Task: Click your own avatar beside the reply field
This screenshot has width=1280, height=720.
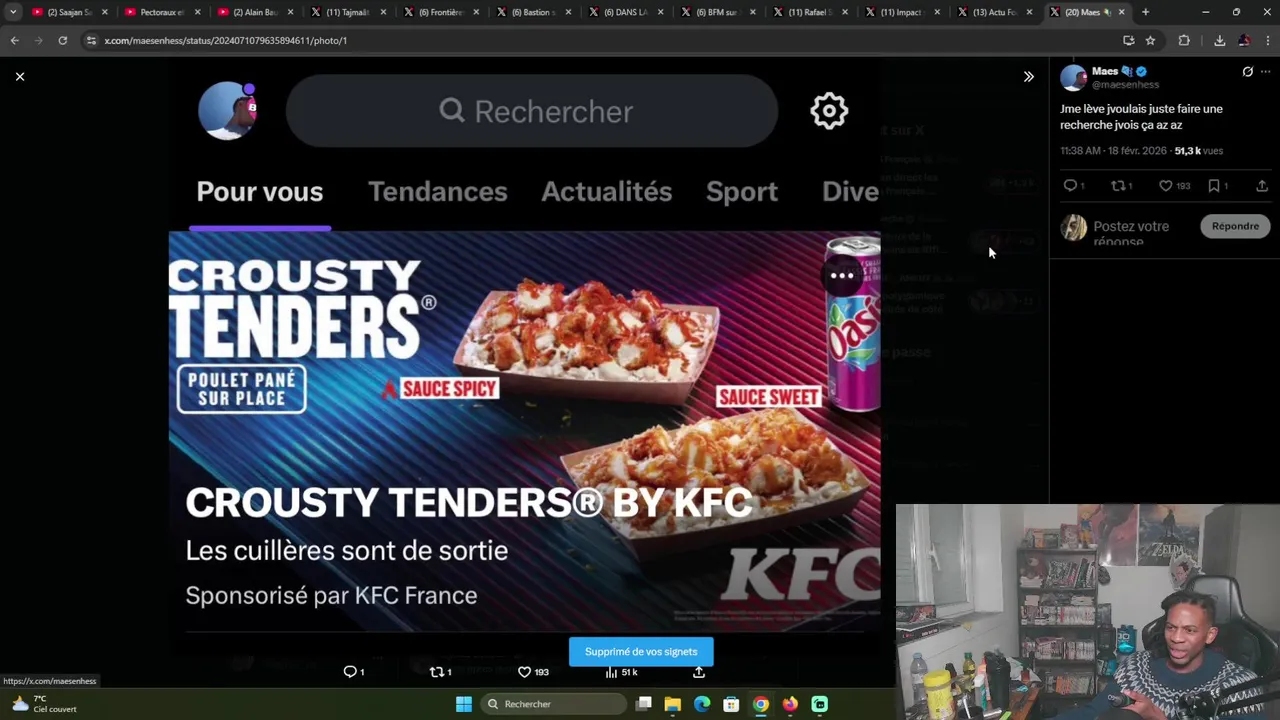Action: 1074,228
